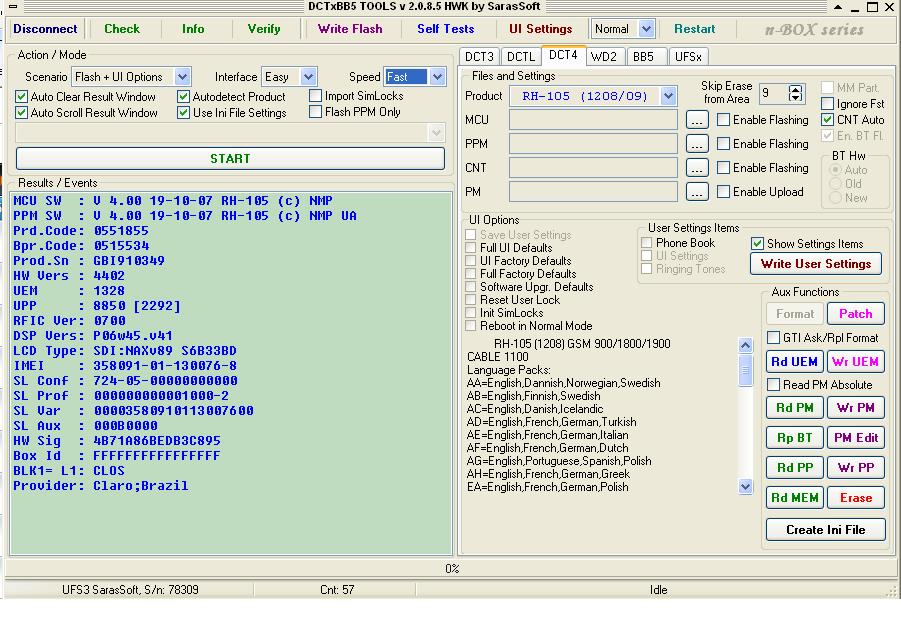Click the Write User Settings button

815,264
